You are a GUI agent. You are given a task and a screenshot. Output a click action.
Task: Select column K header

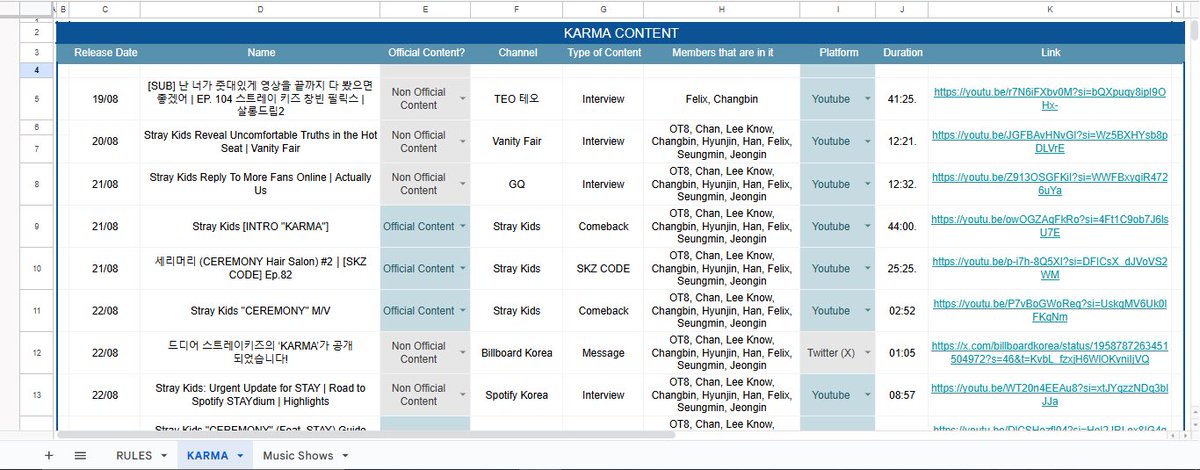[x=1049, y=9]
